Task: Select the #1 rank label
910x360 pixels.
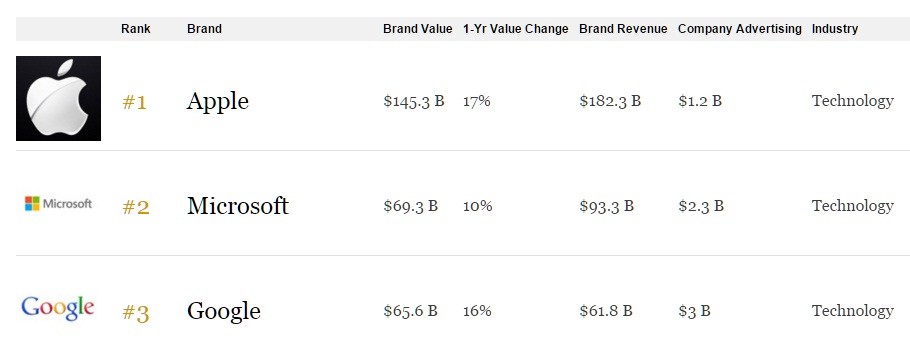Action: (x=135, y=103)
